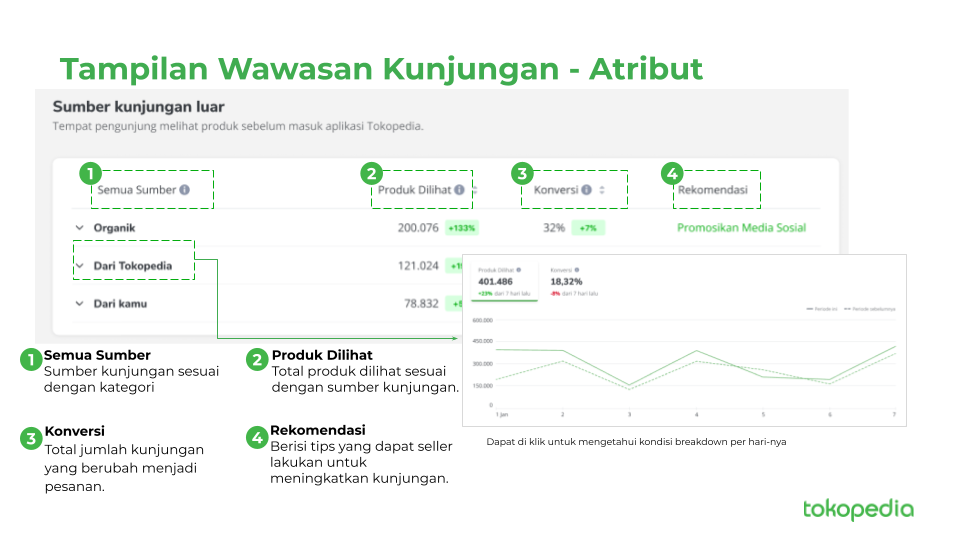
Task: Click the 200.076 value in Organik row
Action: tap(418, 228)
